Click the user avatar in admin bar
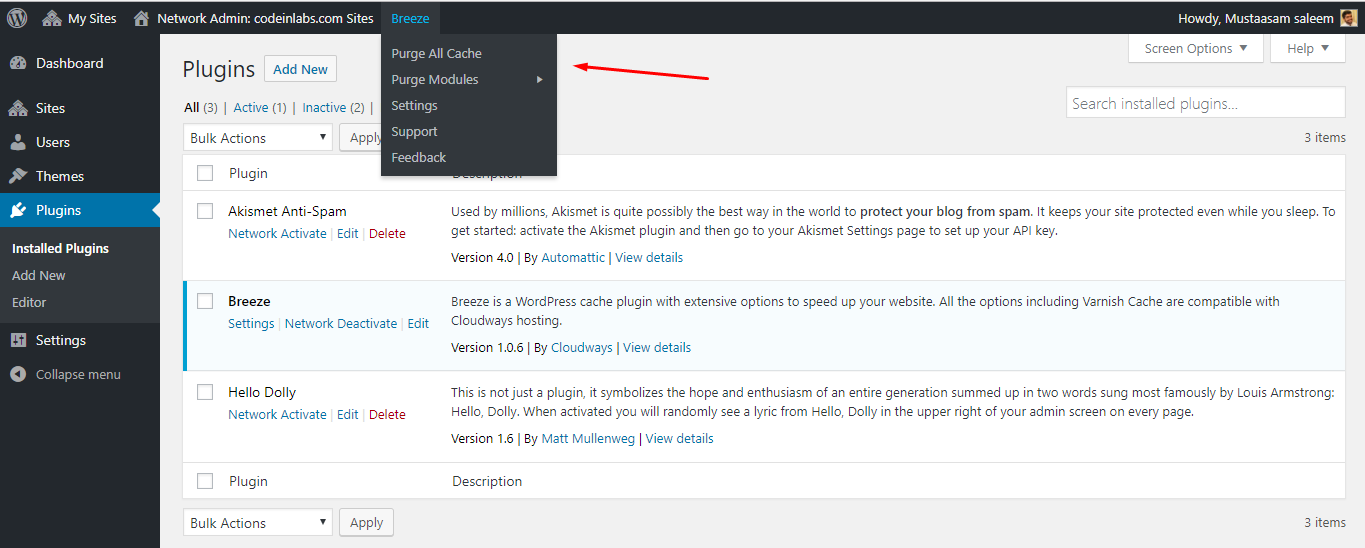 tap(1348, 18)
